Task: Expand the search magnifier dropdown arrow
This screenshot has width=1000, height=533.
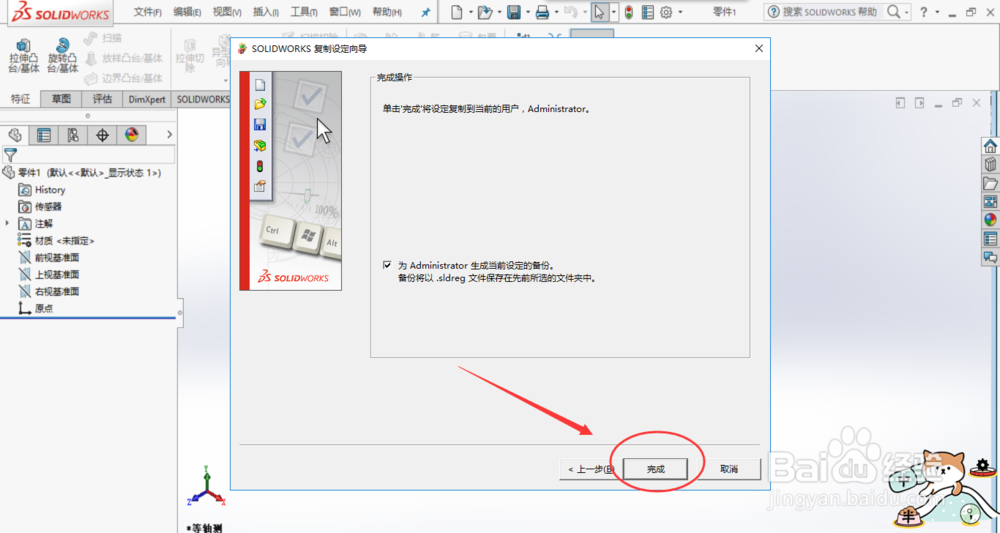Action: click(x=906, y=12)
